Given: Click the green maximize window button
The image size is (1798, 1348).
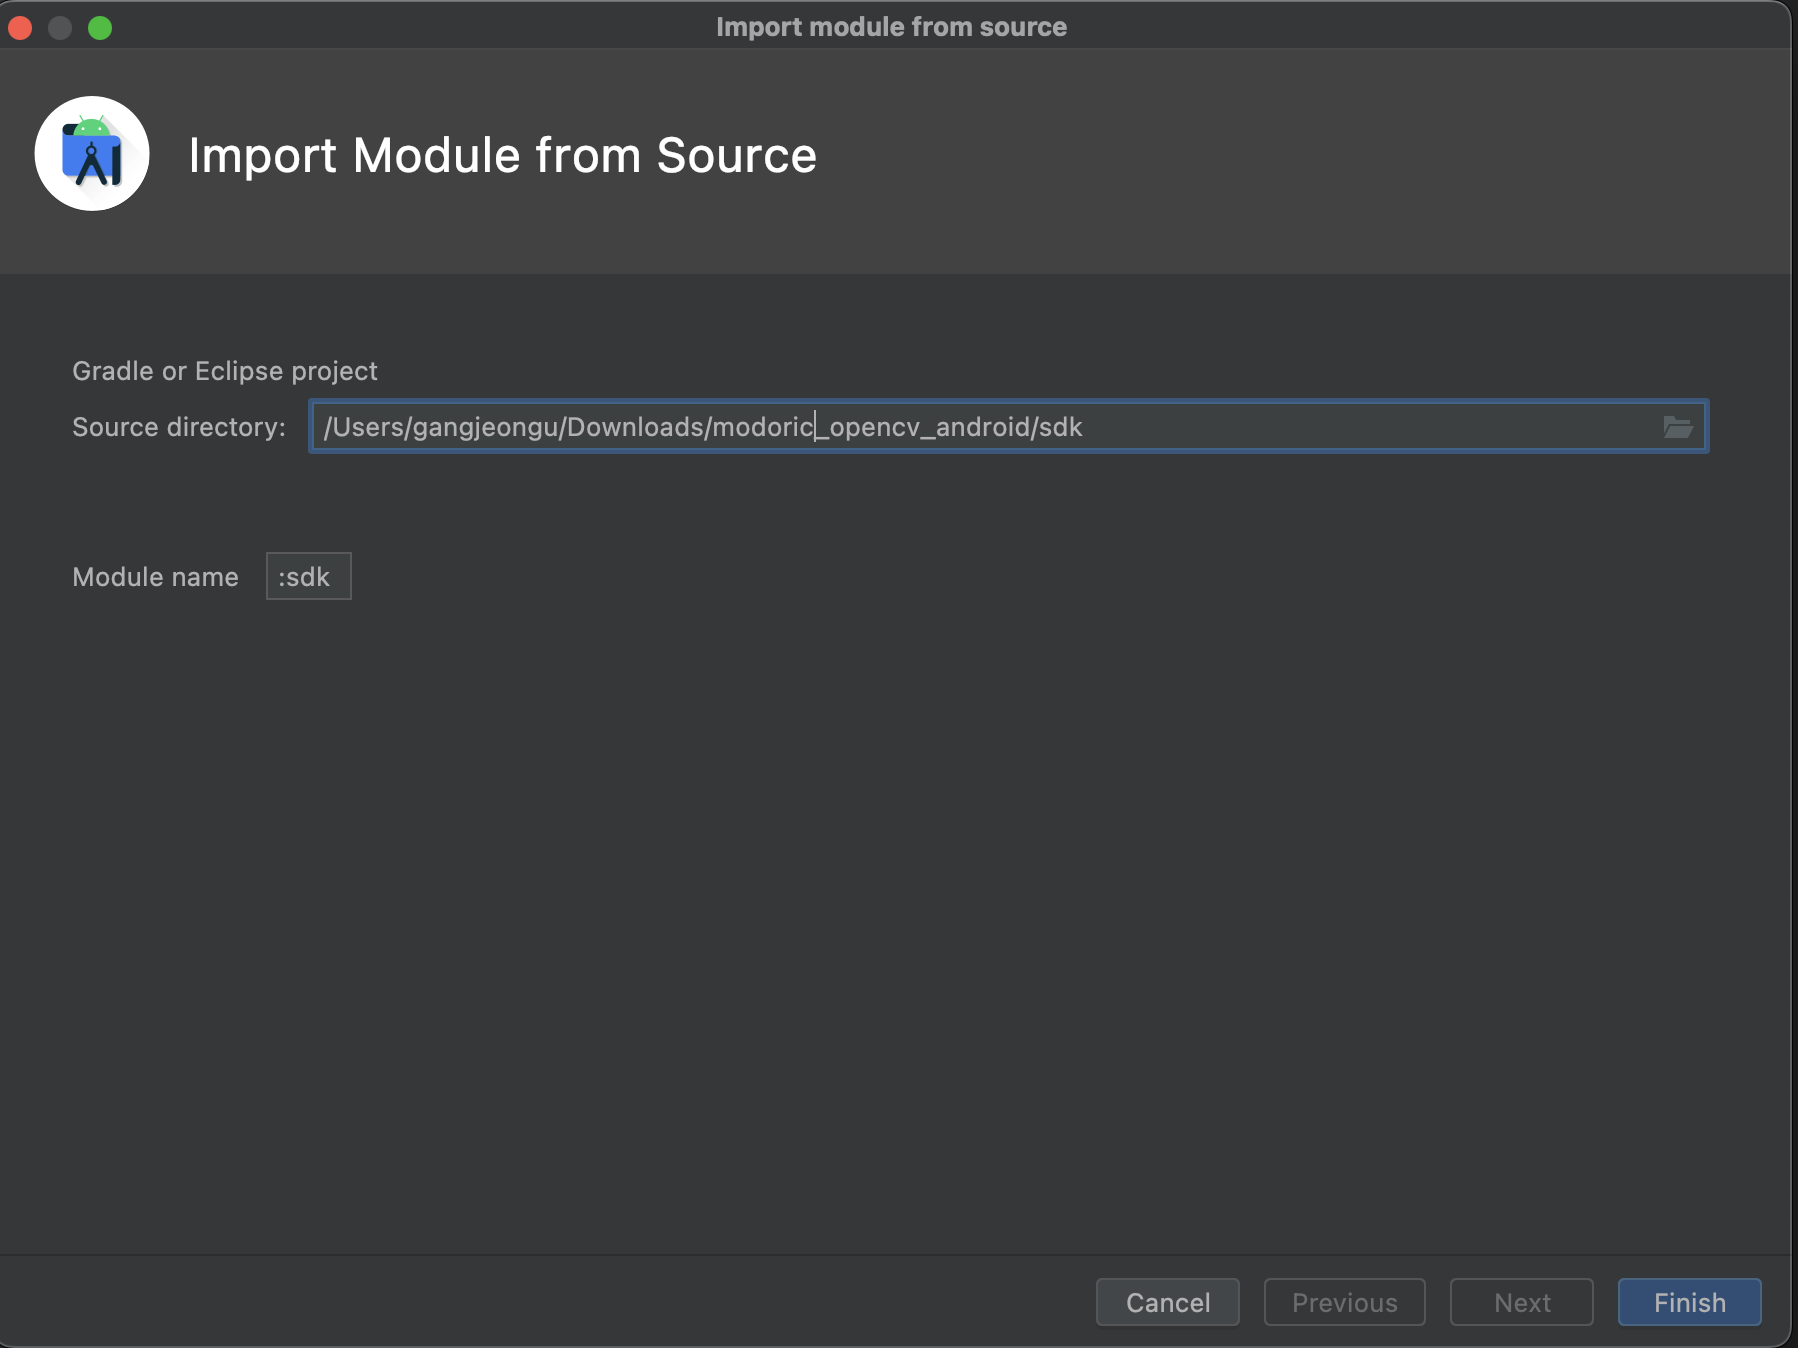Looking at the screenshot, I should [x=100, y=27].
